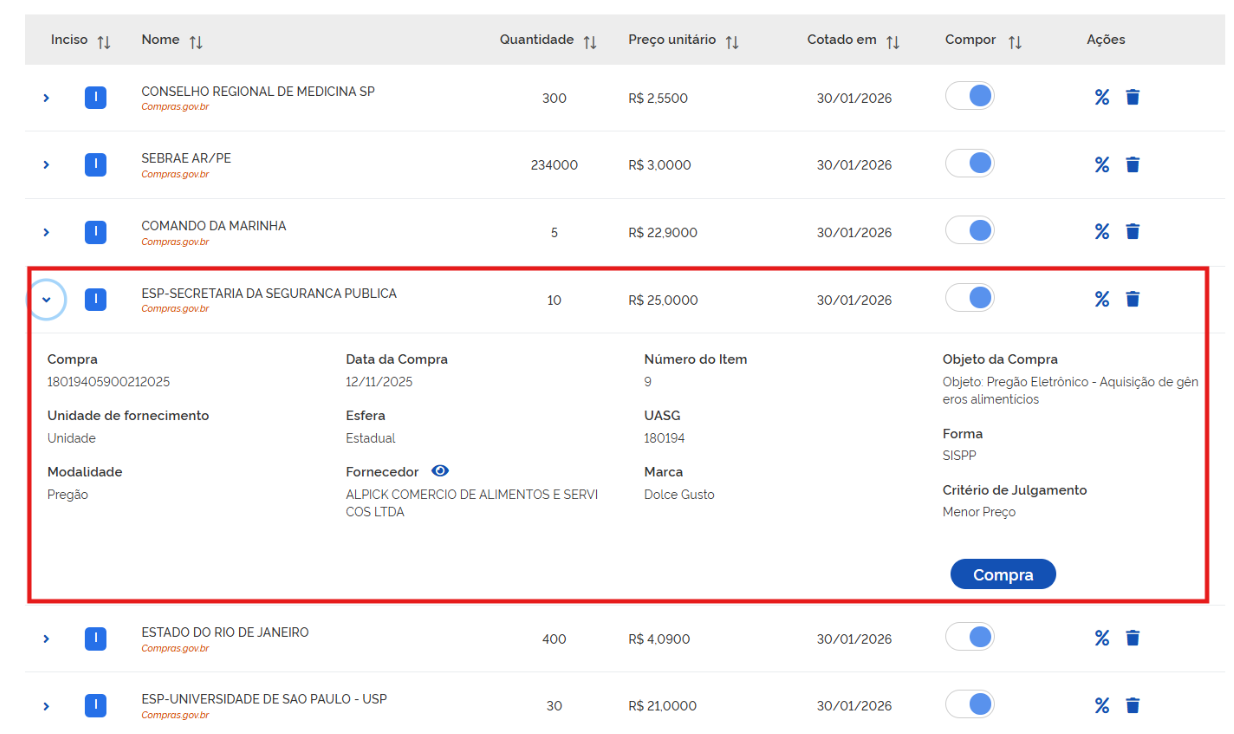
Task: Toggle Compor switch for ESTADO DO RIO DE JANEIRO
Action: click(969, 637)
